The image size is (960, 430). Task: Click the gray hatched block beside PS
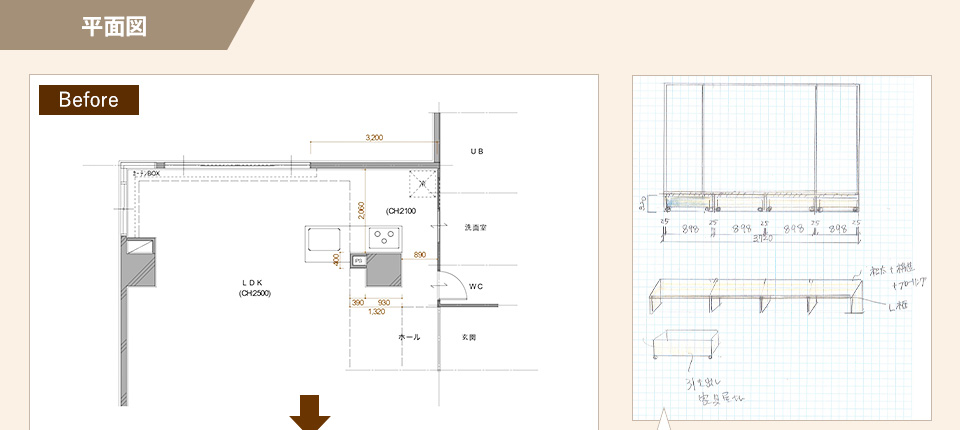click(x=384, y=270)
